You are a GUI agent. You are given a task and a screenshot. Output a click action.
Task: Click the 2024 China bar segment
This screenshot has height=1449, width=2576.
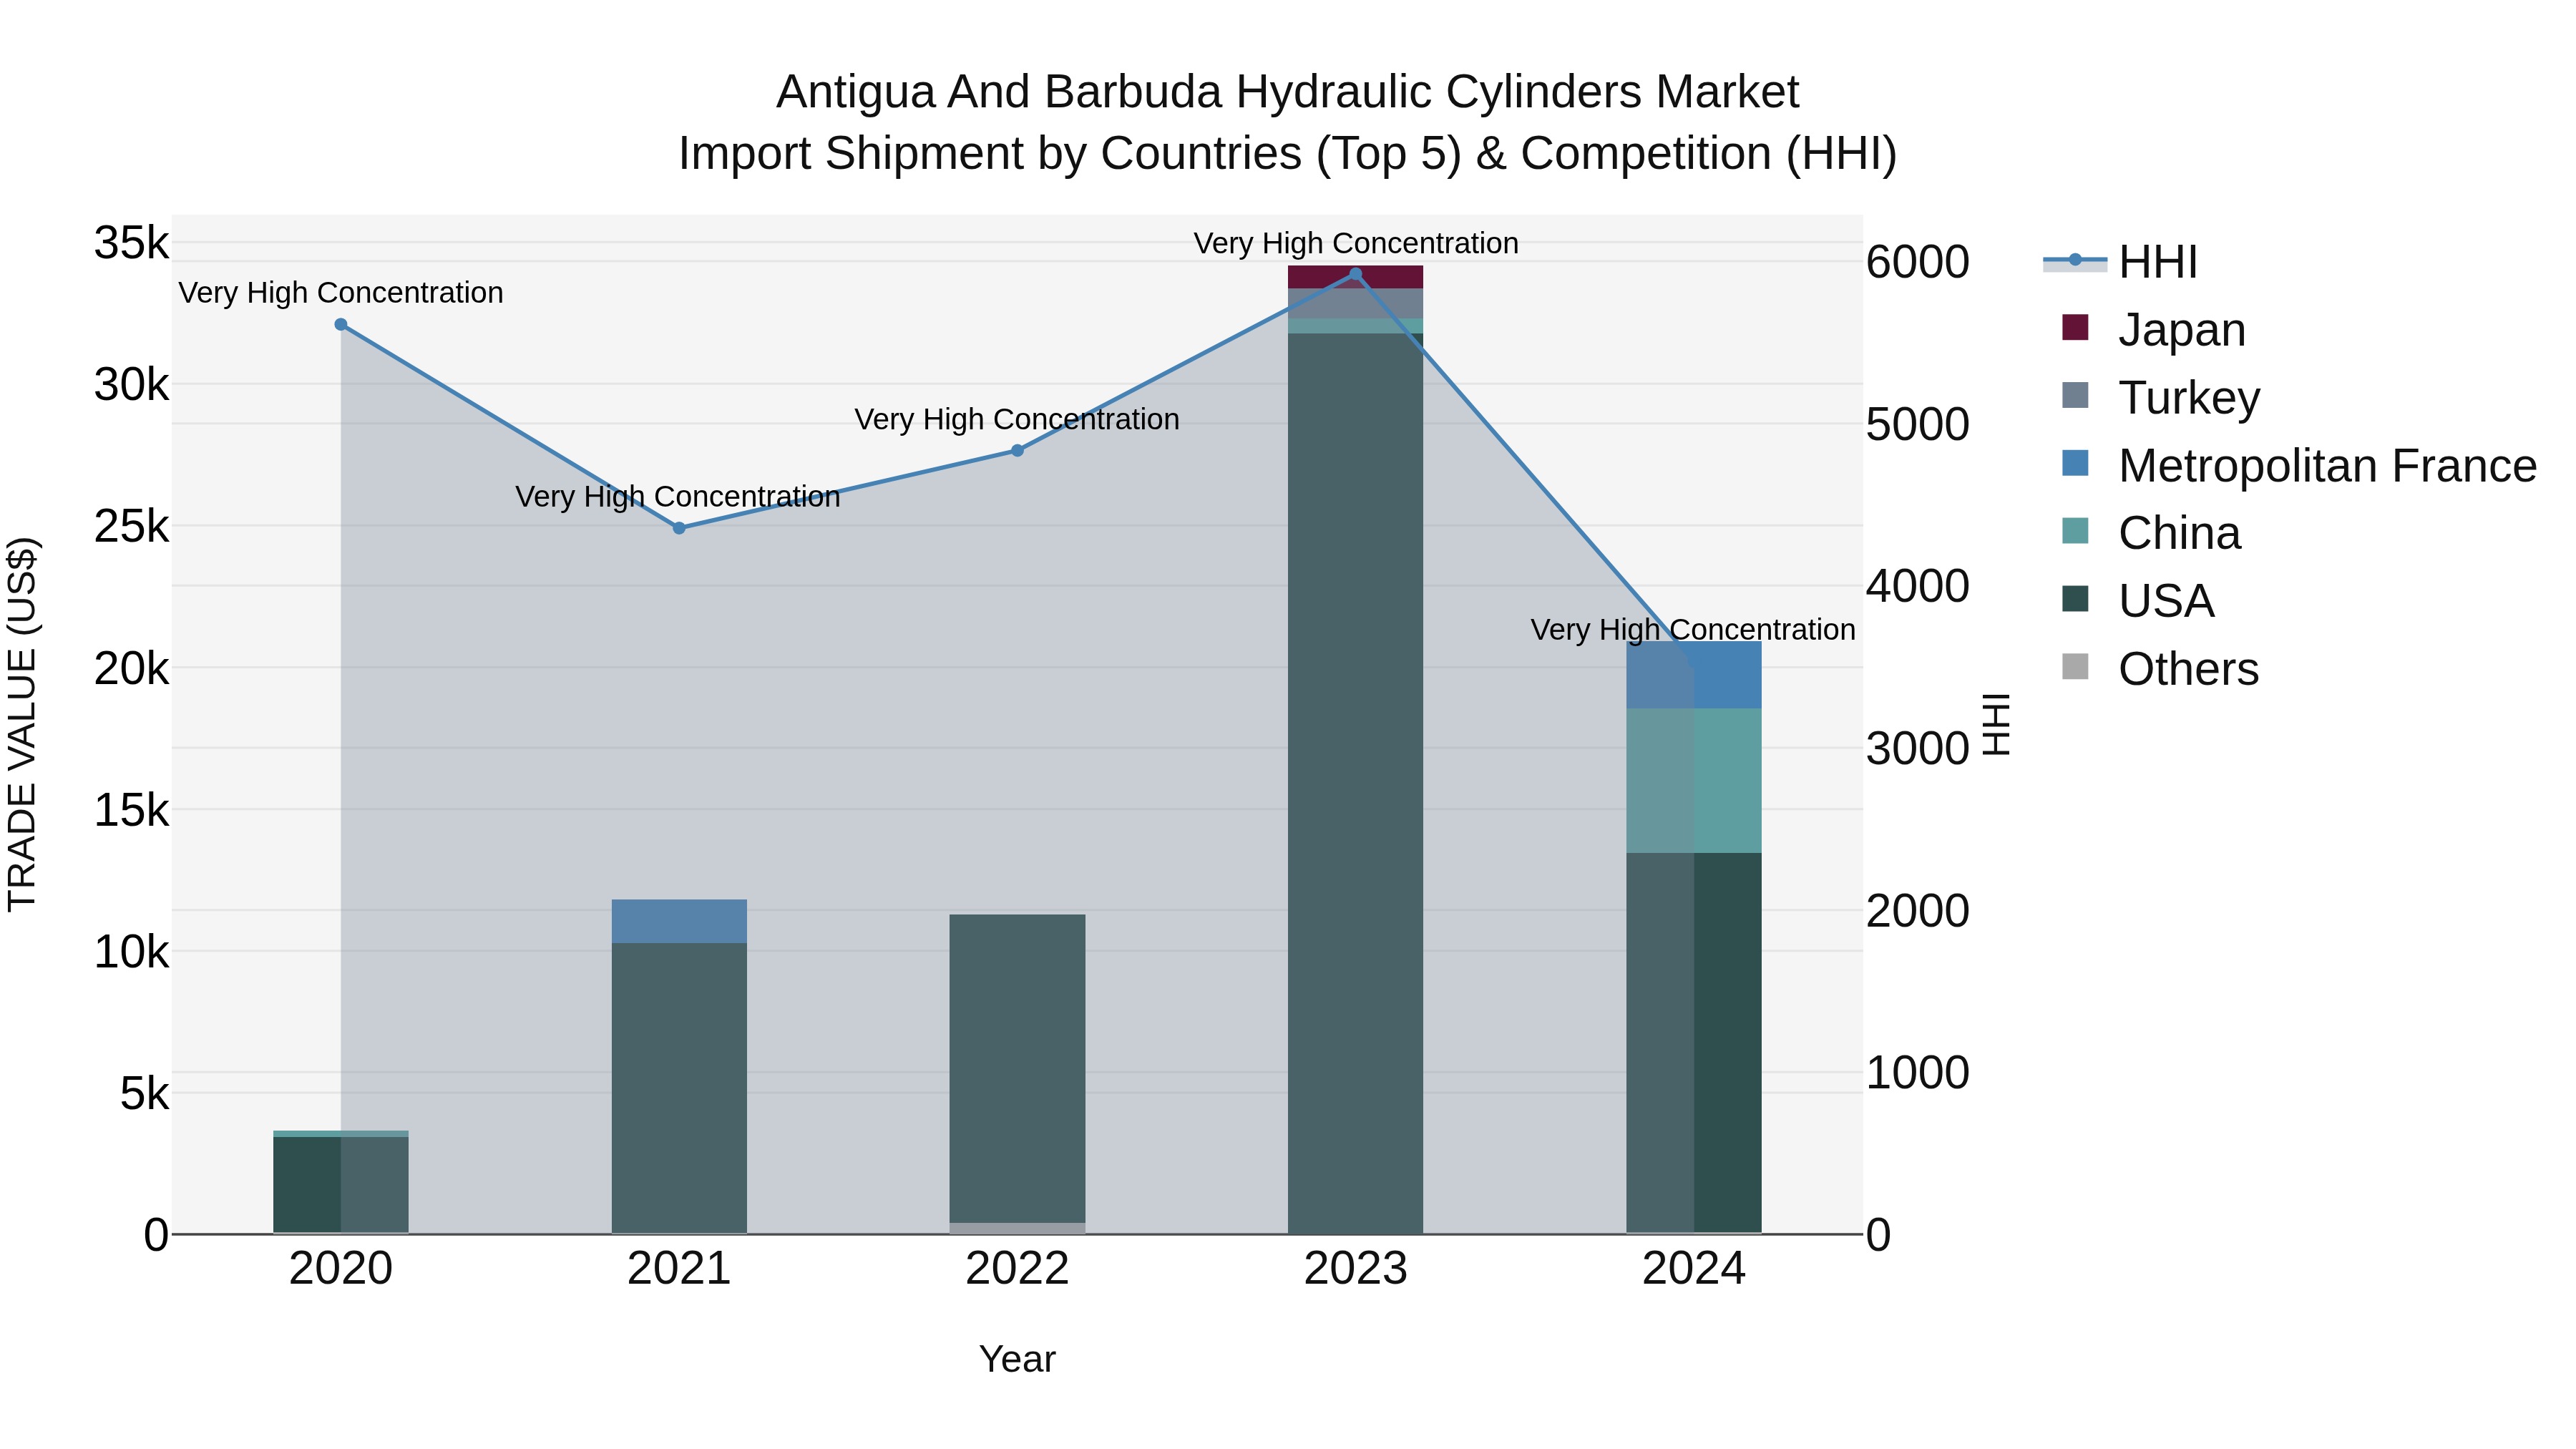pos(1694,781)
